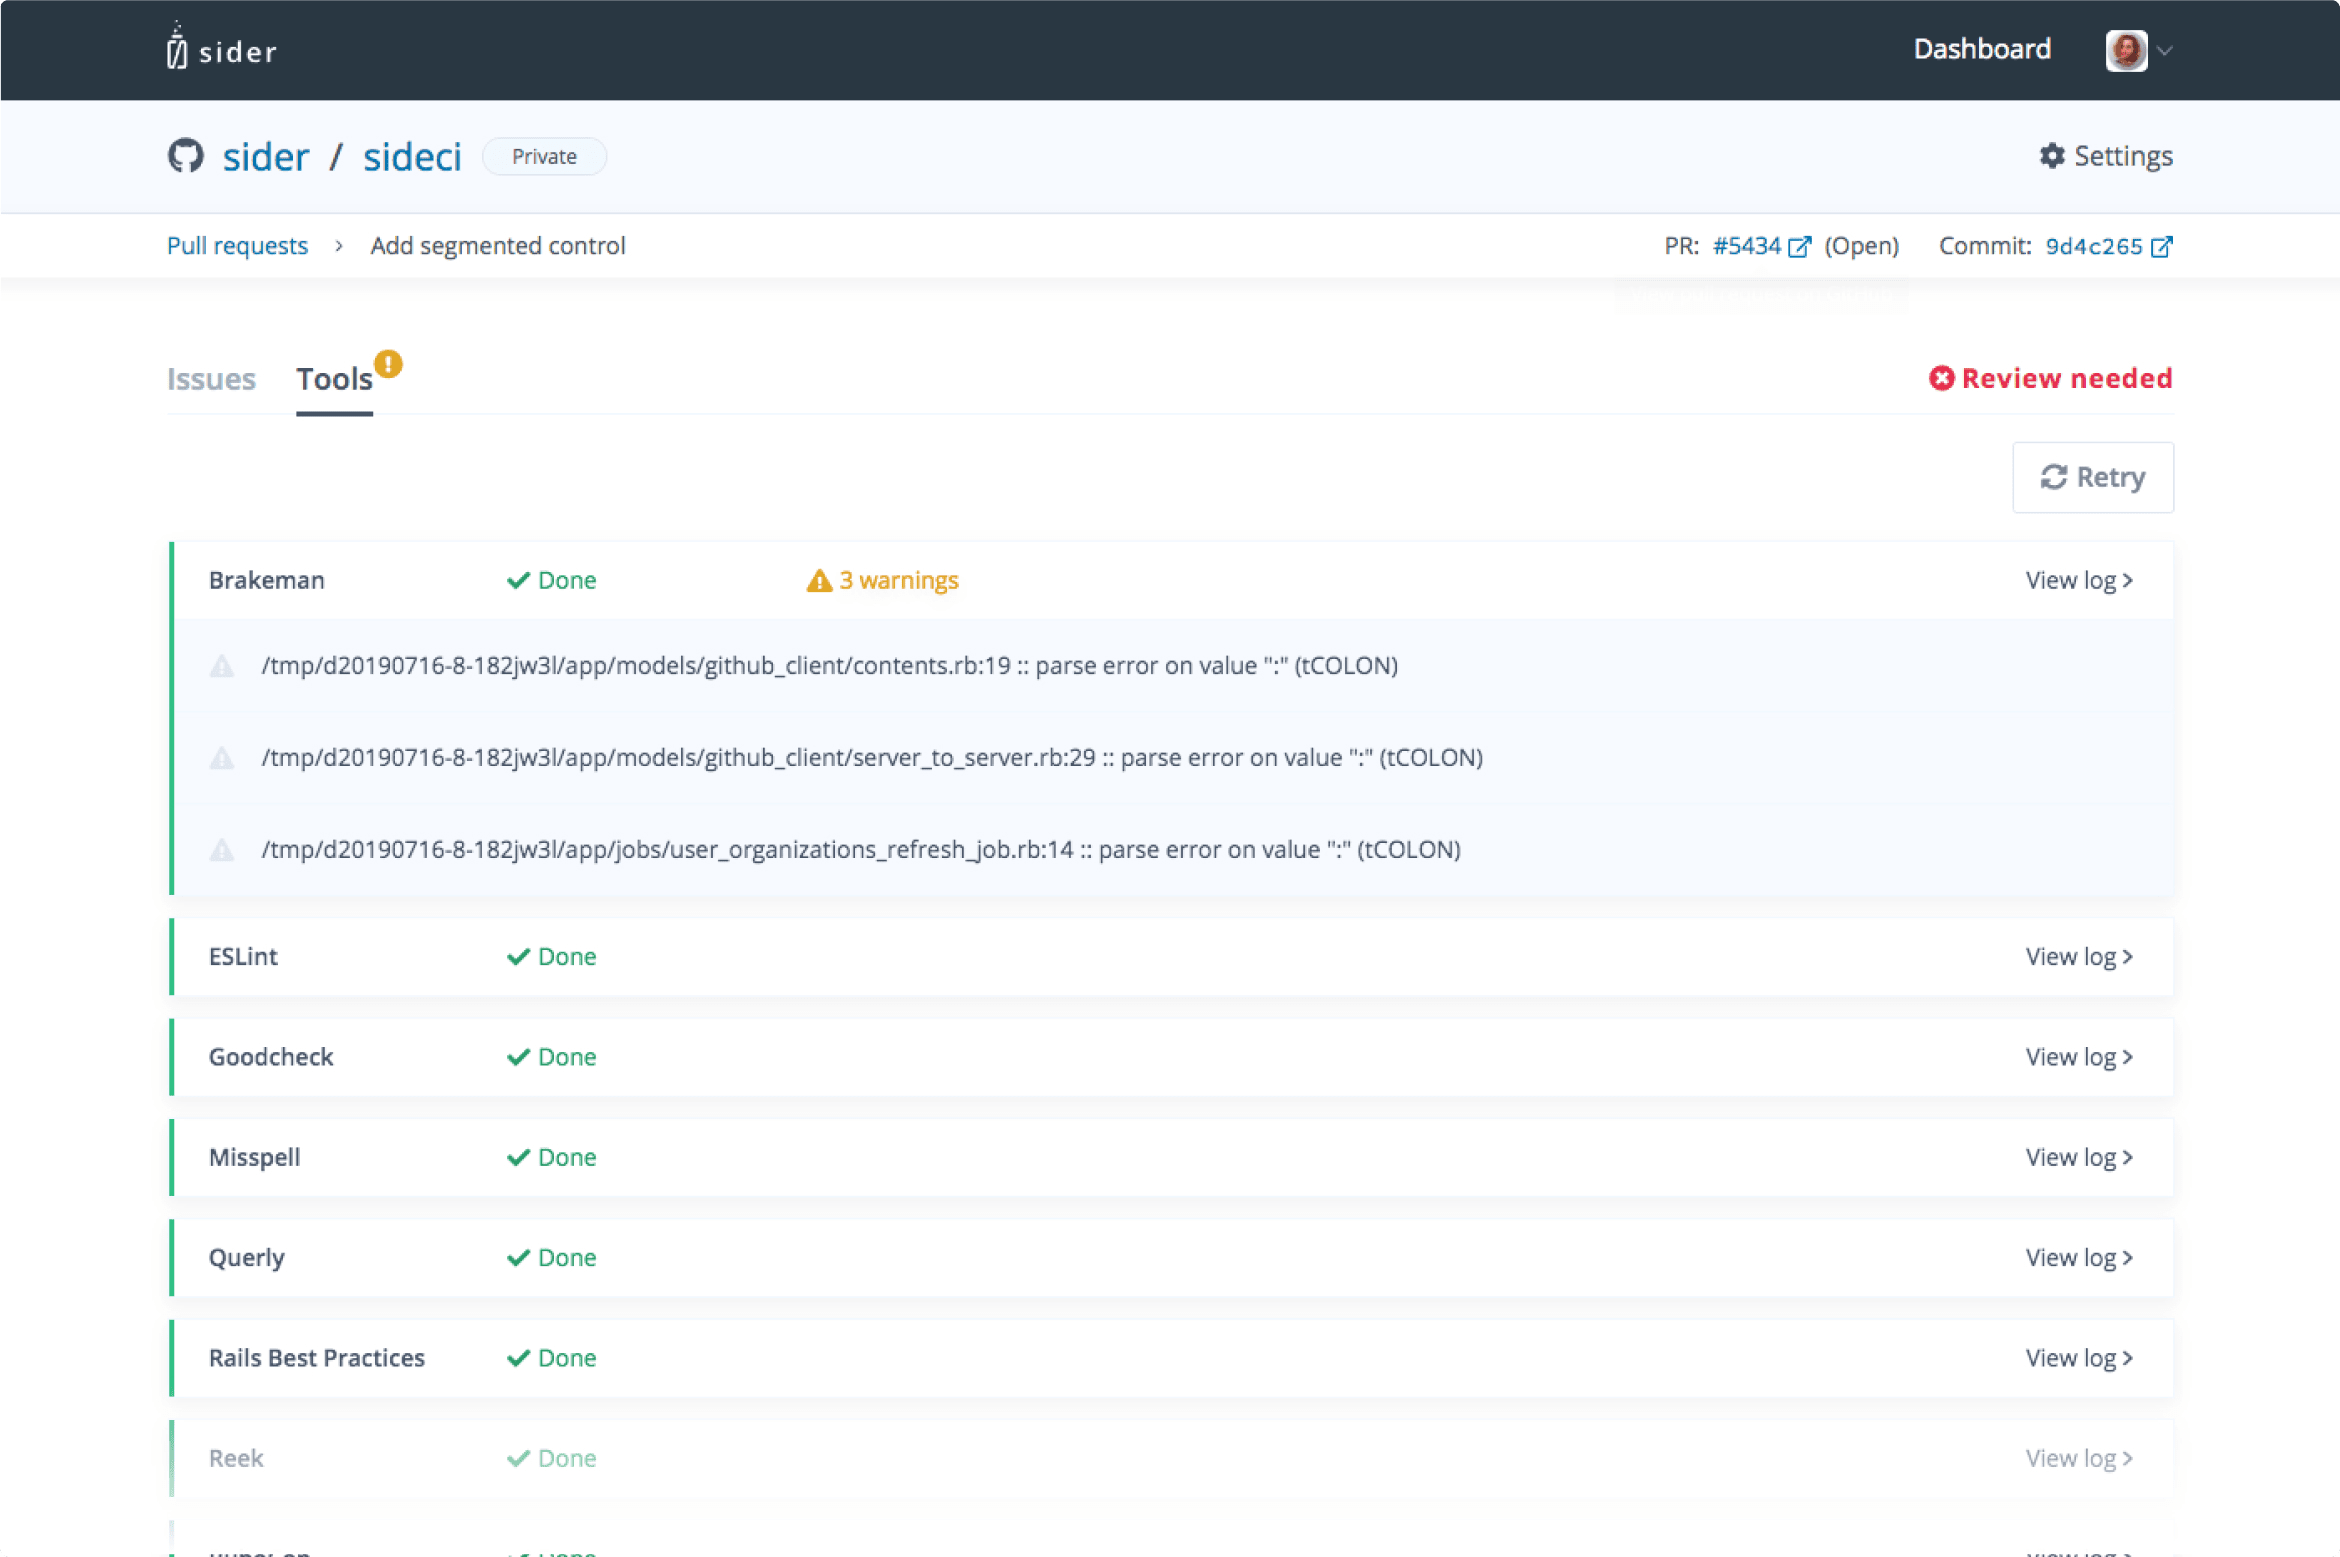The width and height of the screenshot is (2340, 1557).
Task: Open the Dashboard link
Action: tap(1981, 49)
